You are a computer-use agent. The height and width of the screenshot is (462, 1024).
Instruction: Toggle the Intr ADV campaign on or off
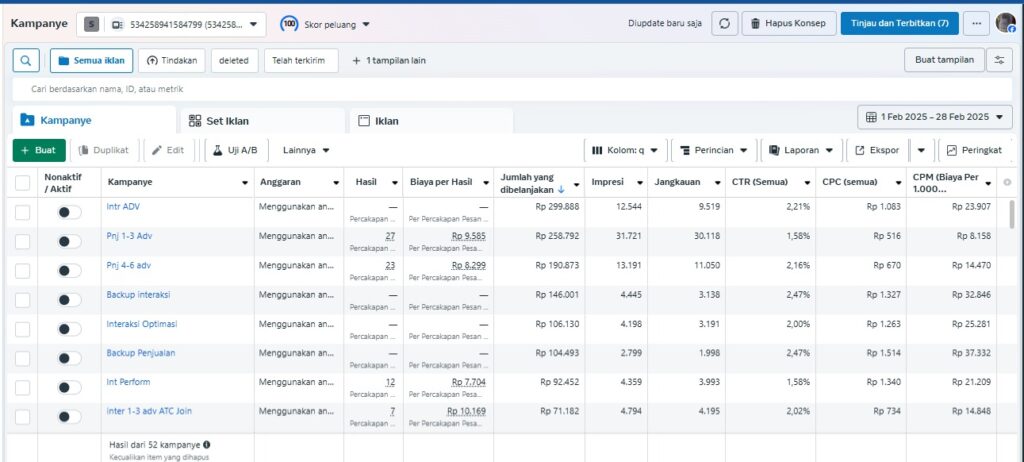(x=69, y=212)
